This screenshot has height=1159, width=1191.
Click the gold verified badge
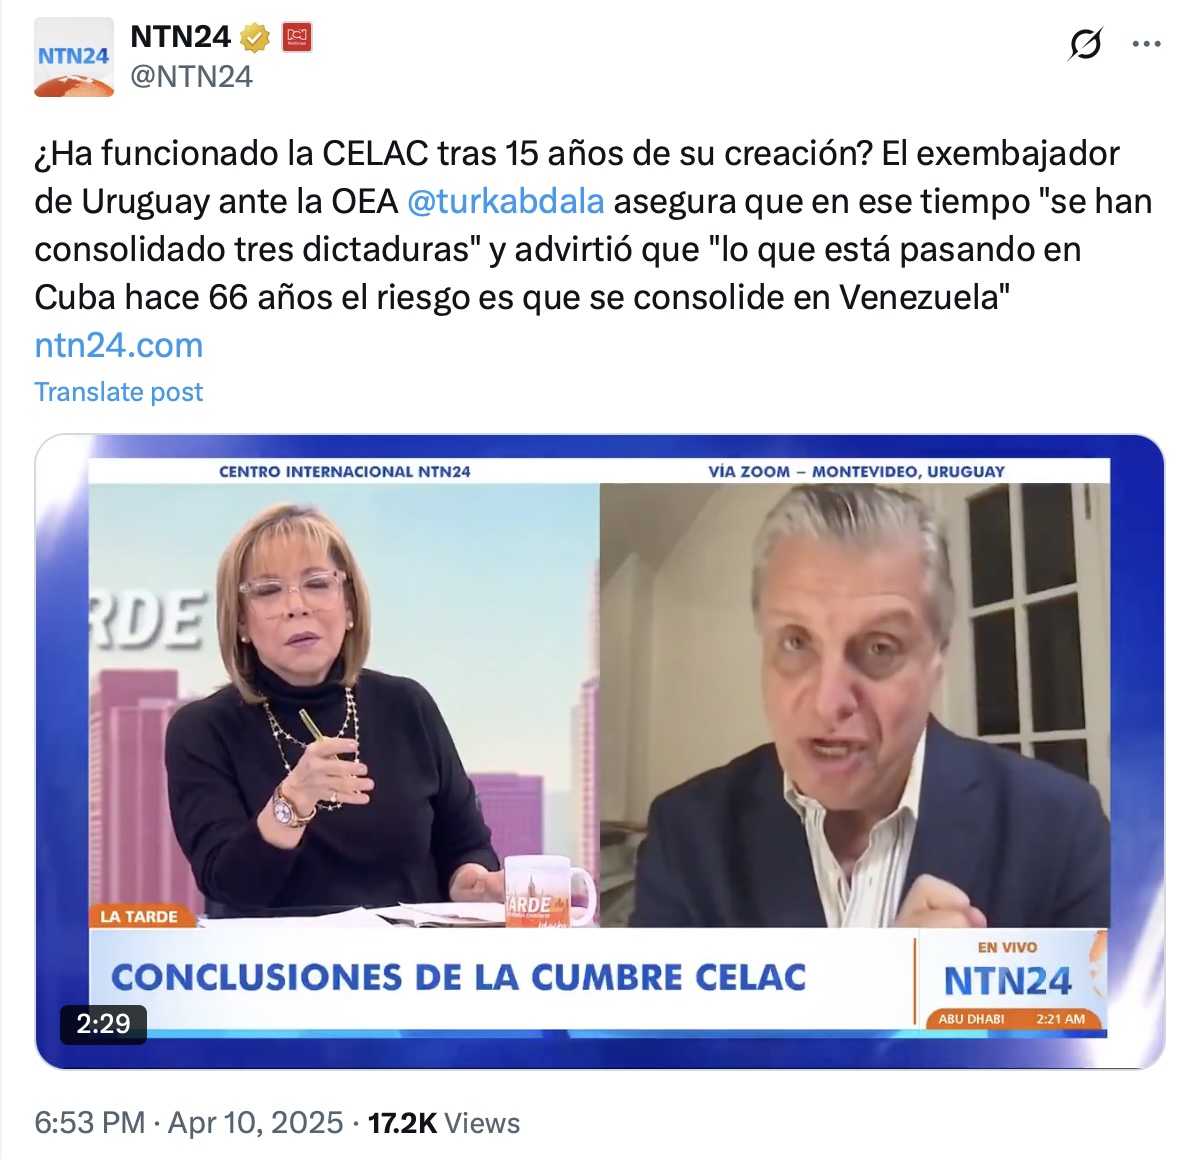point(255,37)
